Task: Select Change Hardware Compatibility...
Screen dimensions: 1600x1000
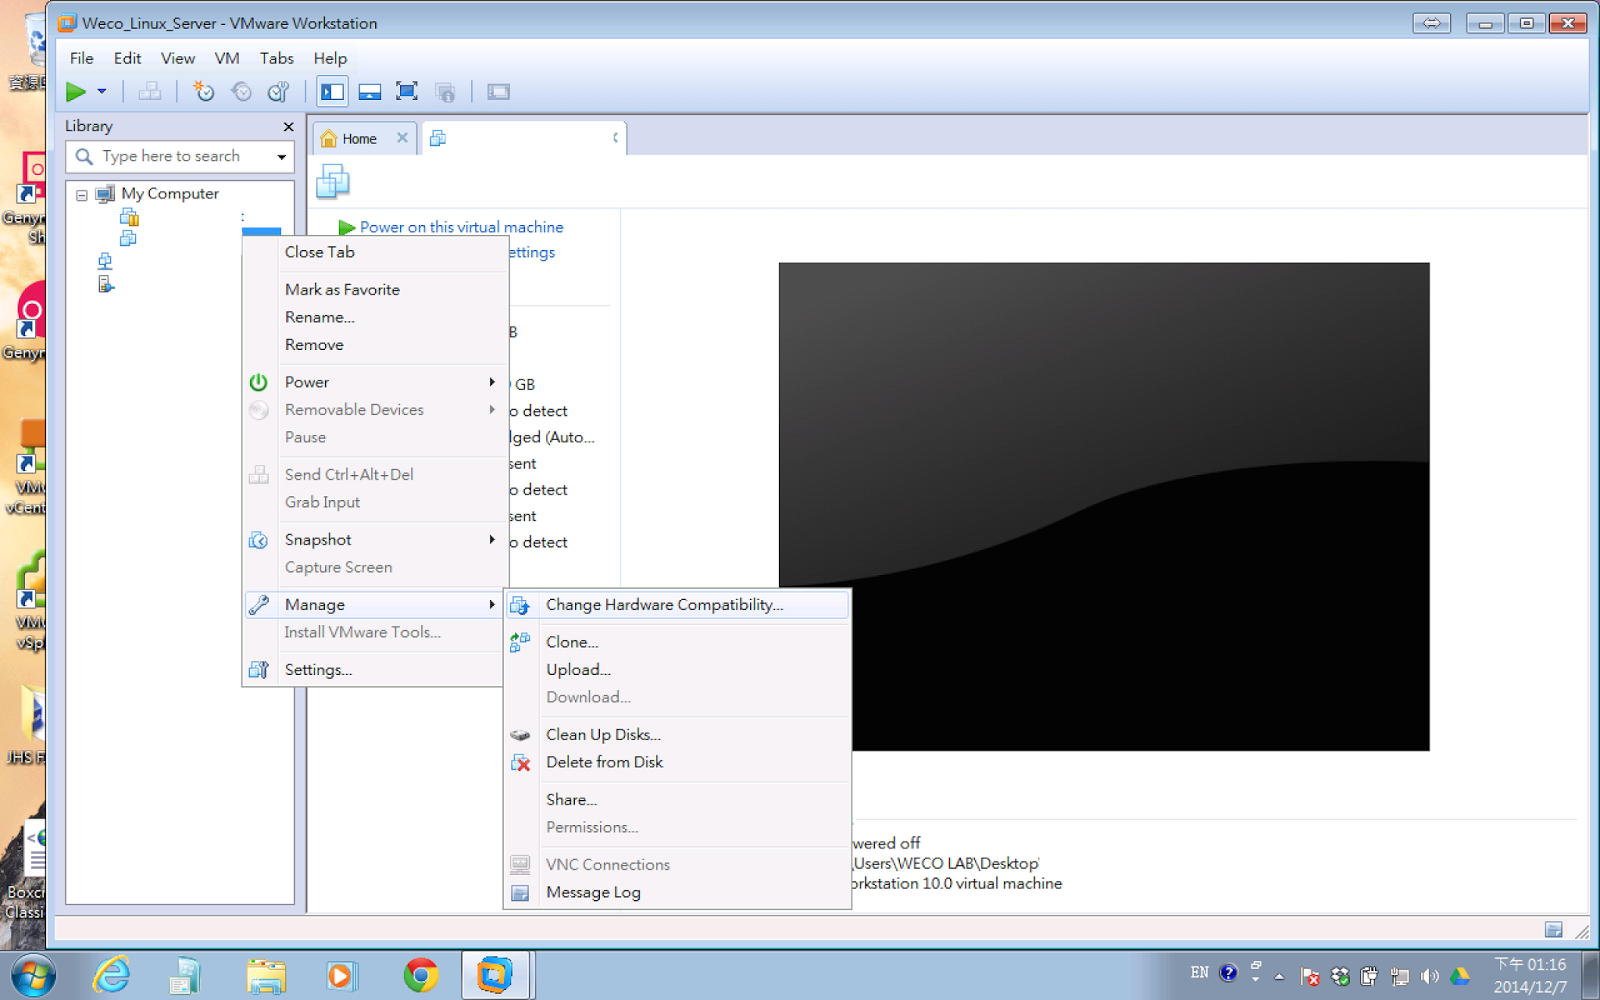Action: pos(678,605)
